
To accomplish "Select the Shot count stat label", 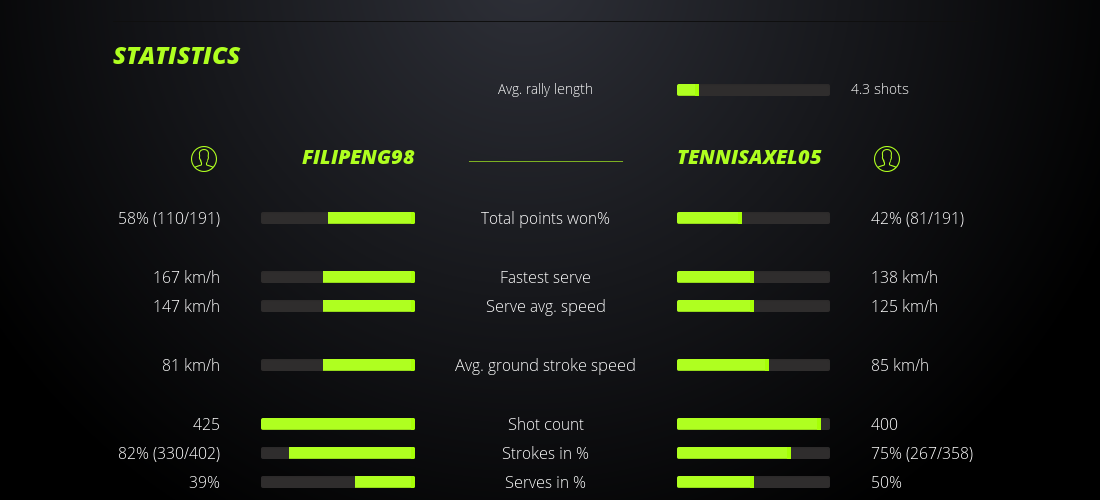I will click(545, 424).
